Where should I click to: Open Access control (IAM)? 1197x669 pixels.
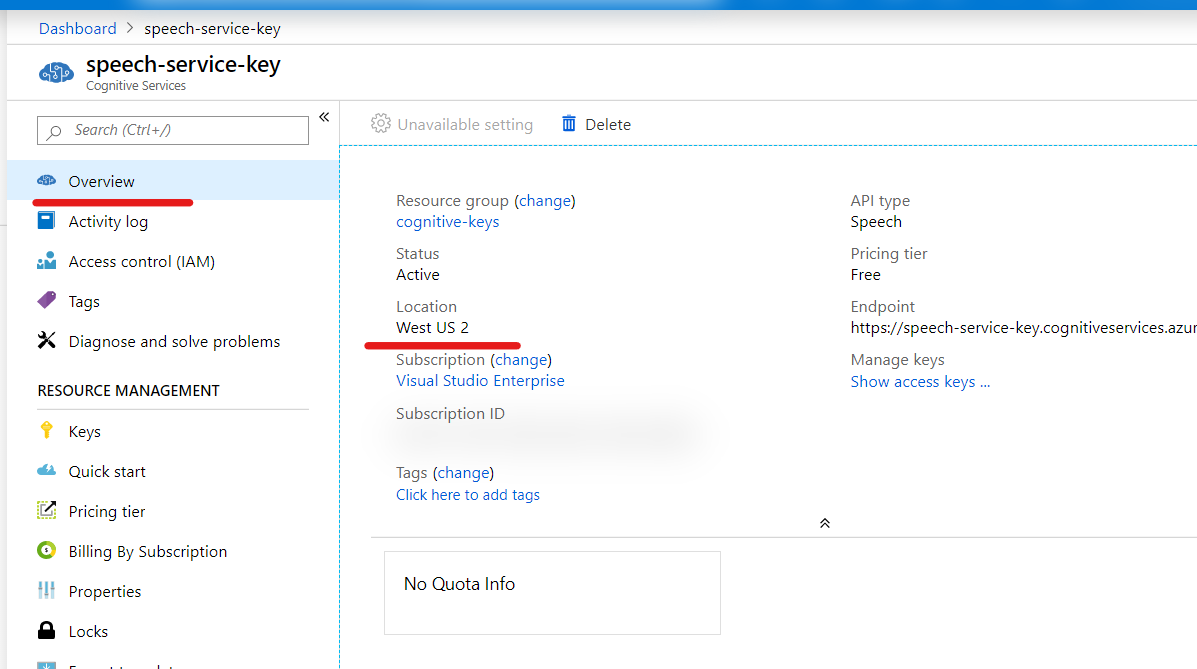(x=142, y=261)
